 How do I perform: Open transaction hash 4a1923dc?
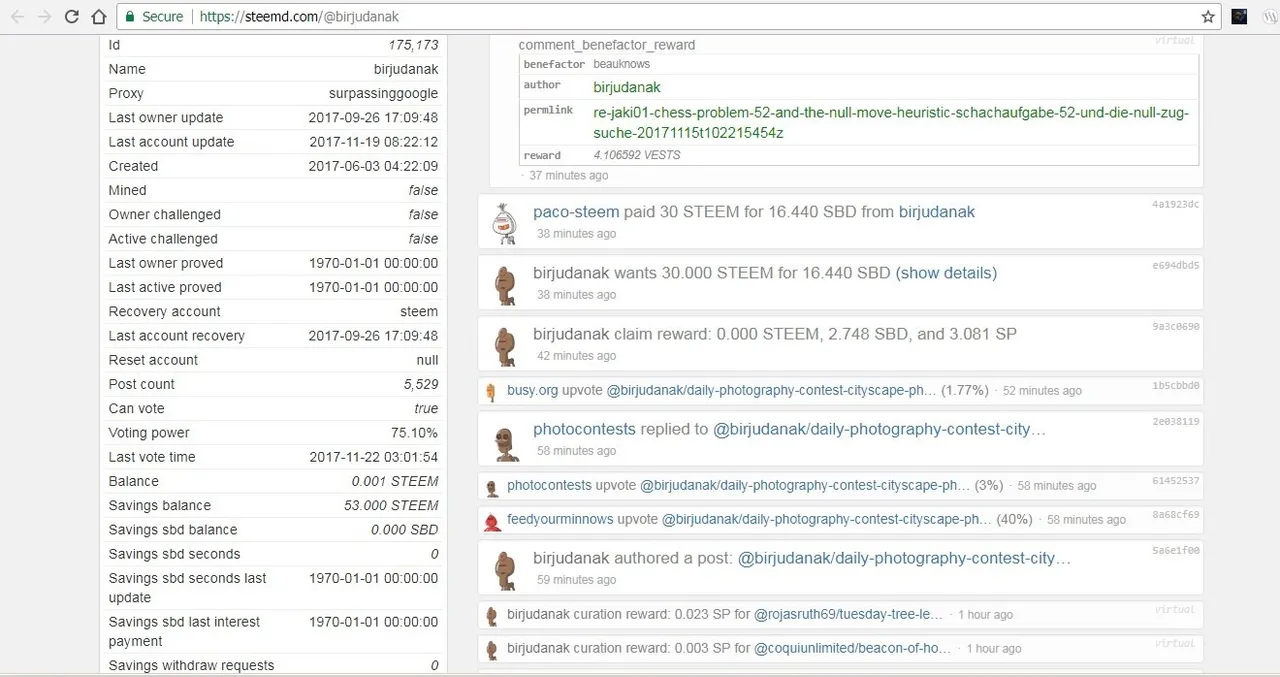pyautogui.click(x=1175, y=204)
